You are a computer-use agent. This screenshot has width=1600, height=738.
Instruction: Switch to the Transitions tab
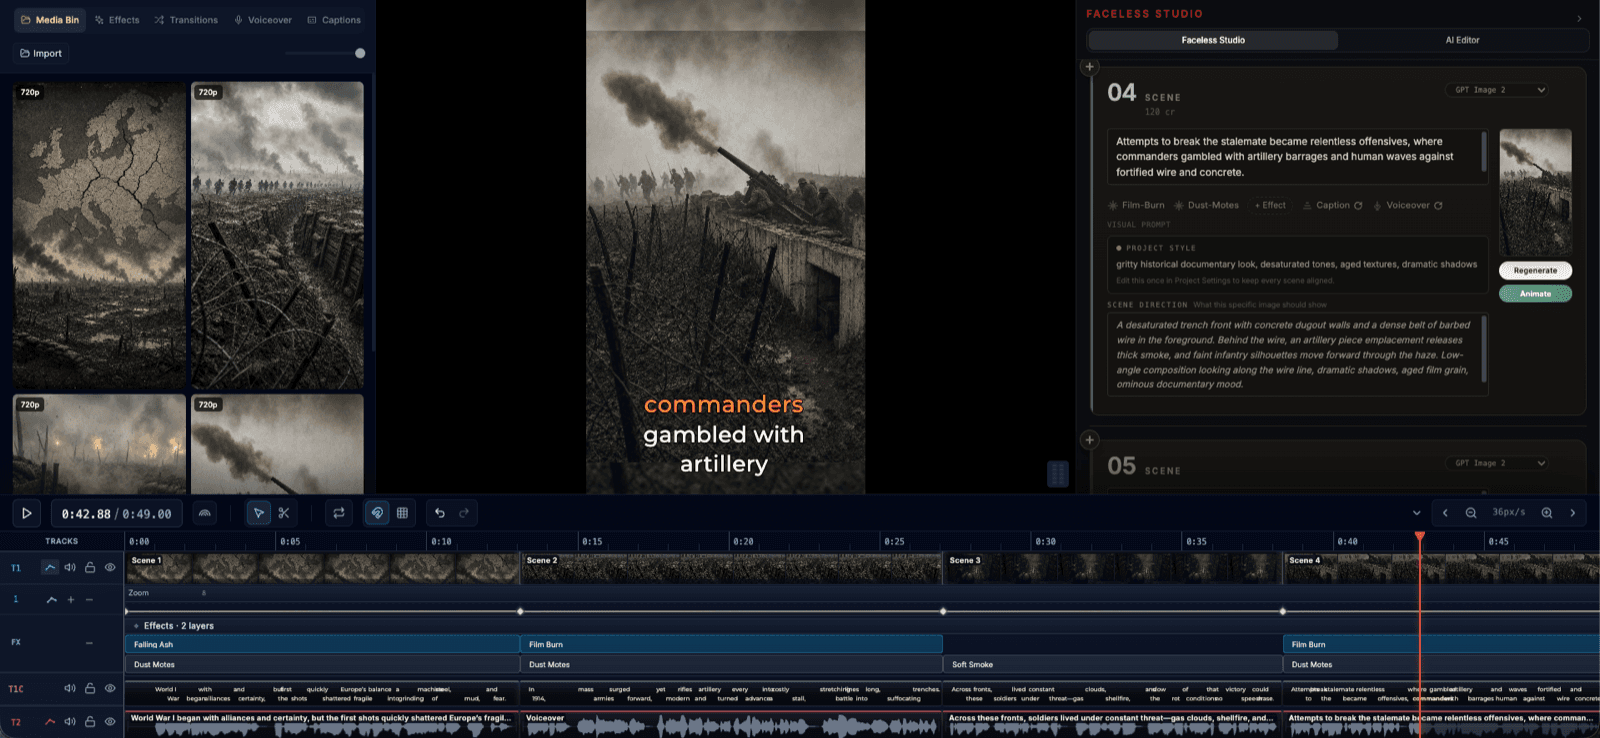186,20
